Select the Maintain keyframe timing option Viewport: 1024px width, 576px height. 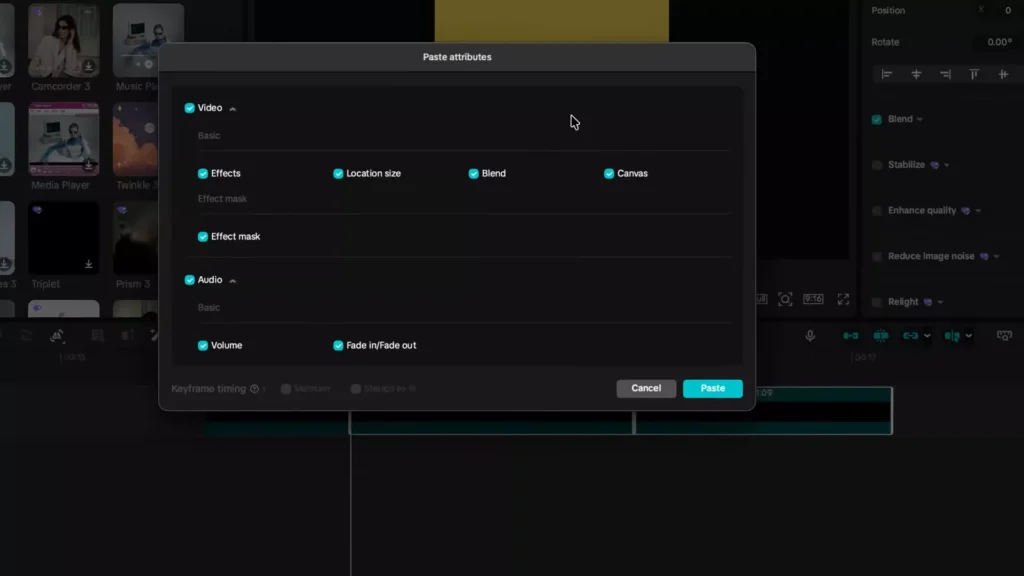[x=288, y=389]
